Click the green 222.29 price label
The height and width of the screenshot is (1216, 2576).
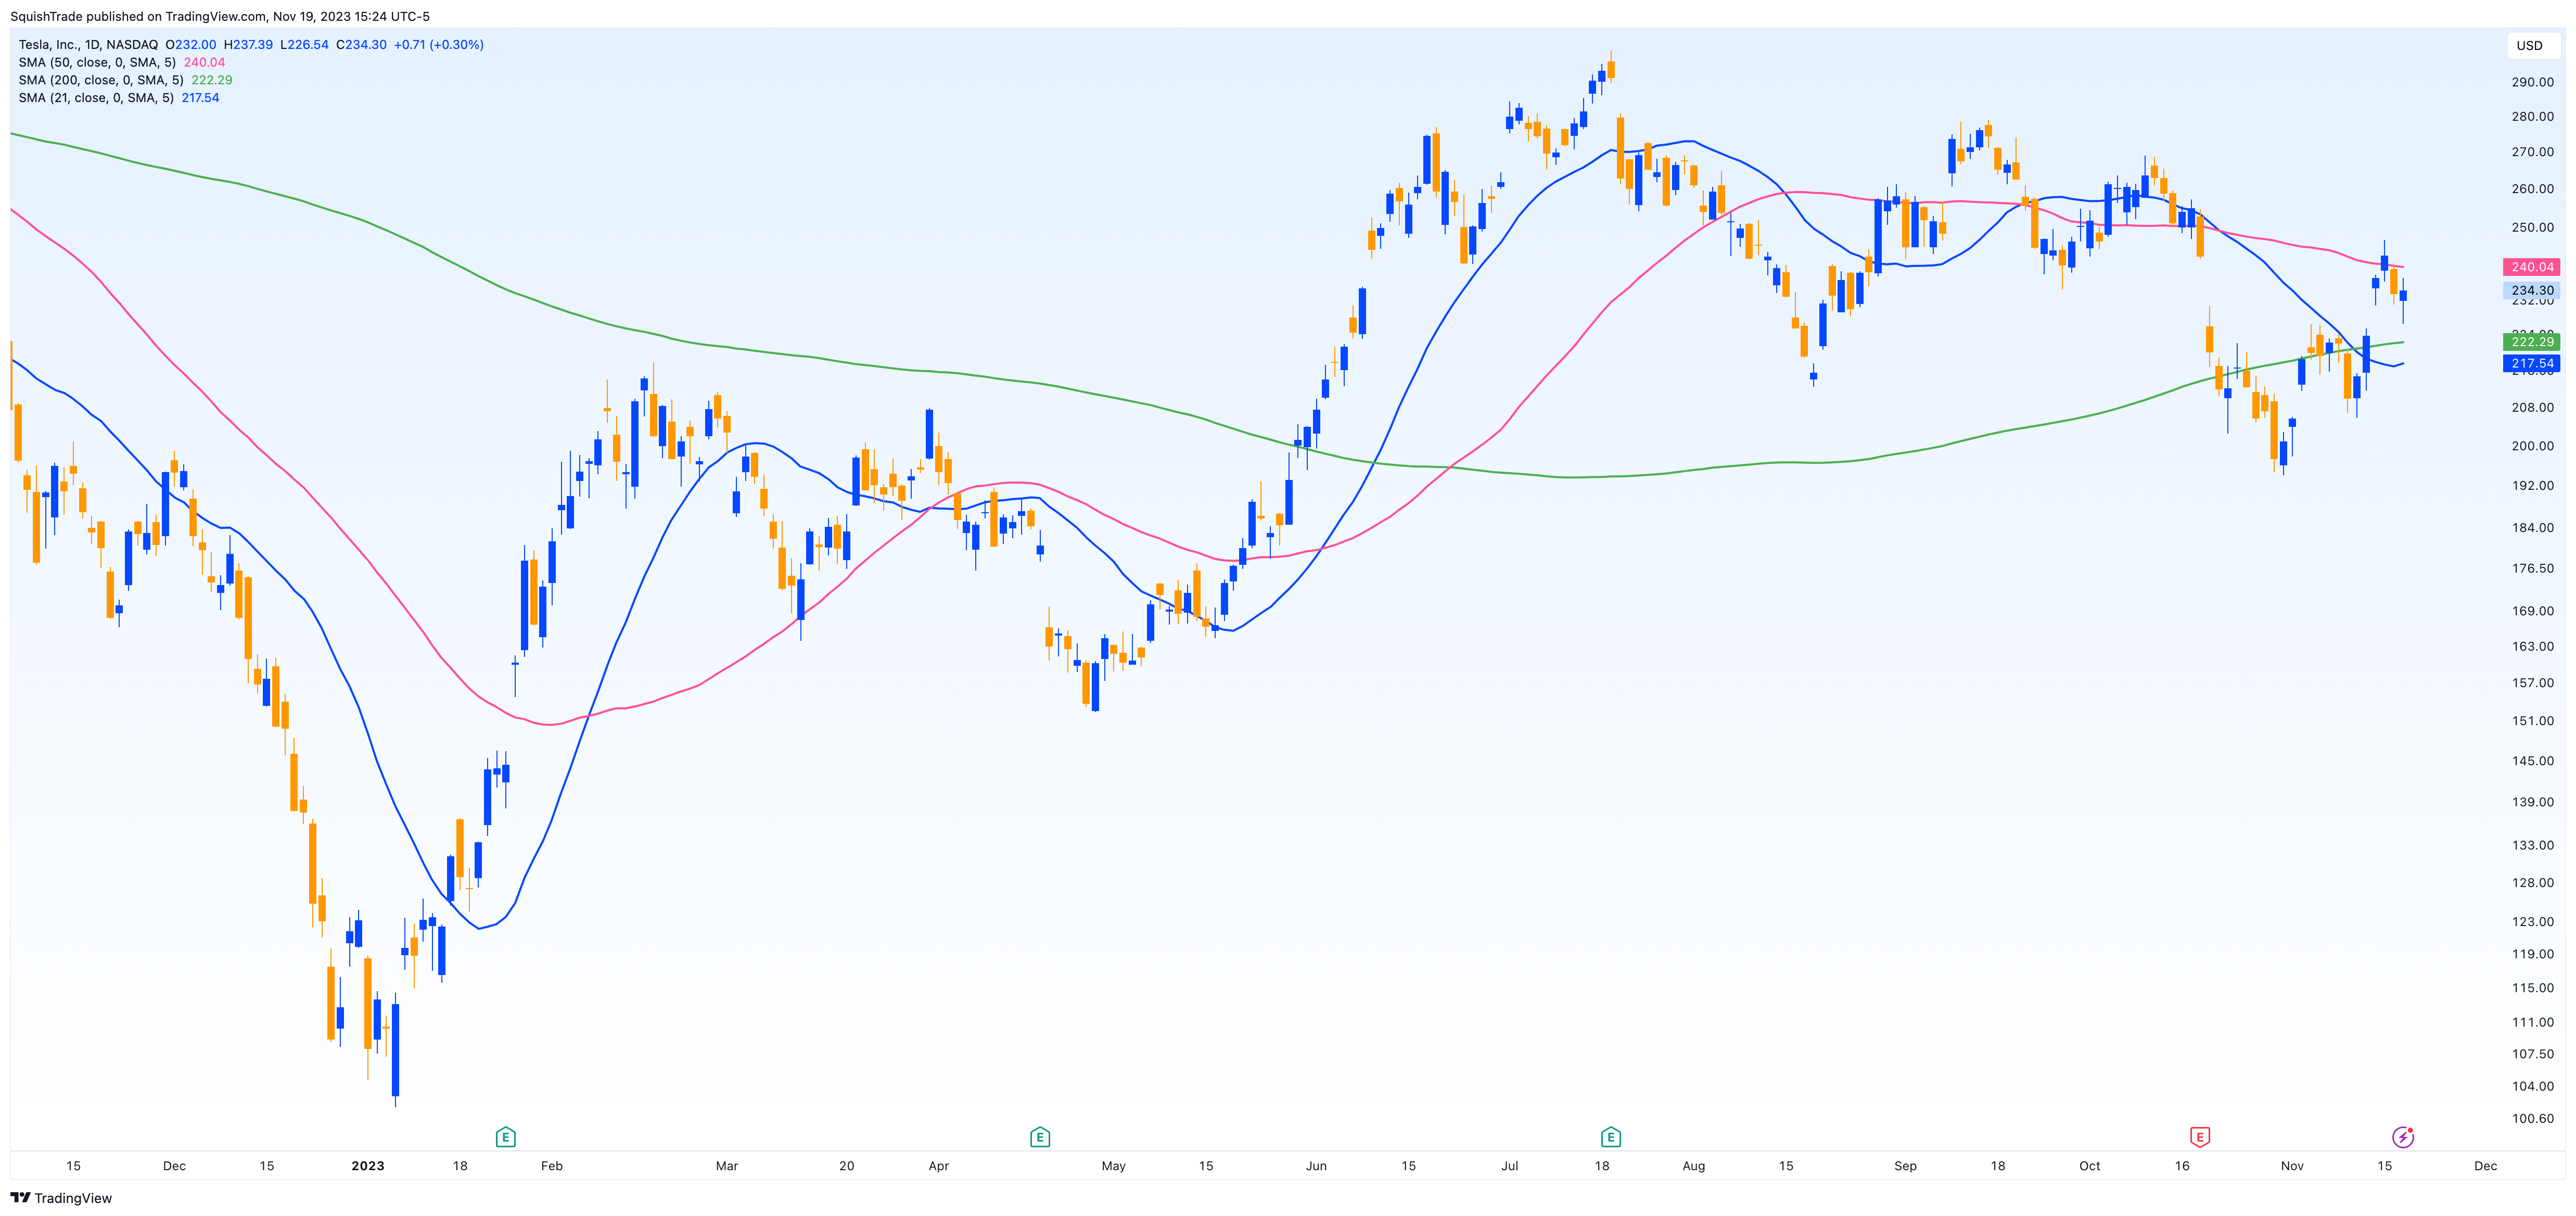coord(2532,342)
